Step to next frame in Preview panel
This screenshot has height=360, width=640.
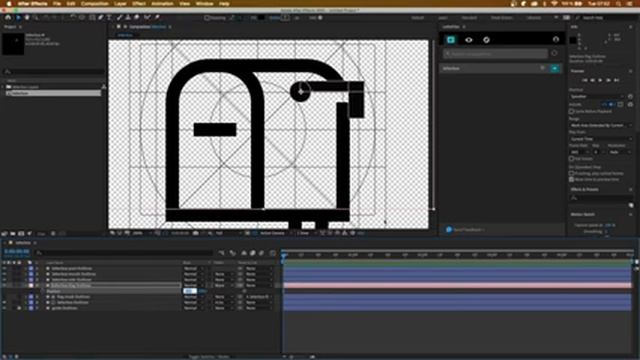pos(609,80)
